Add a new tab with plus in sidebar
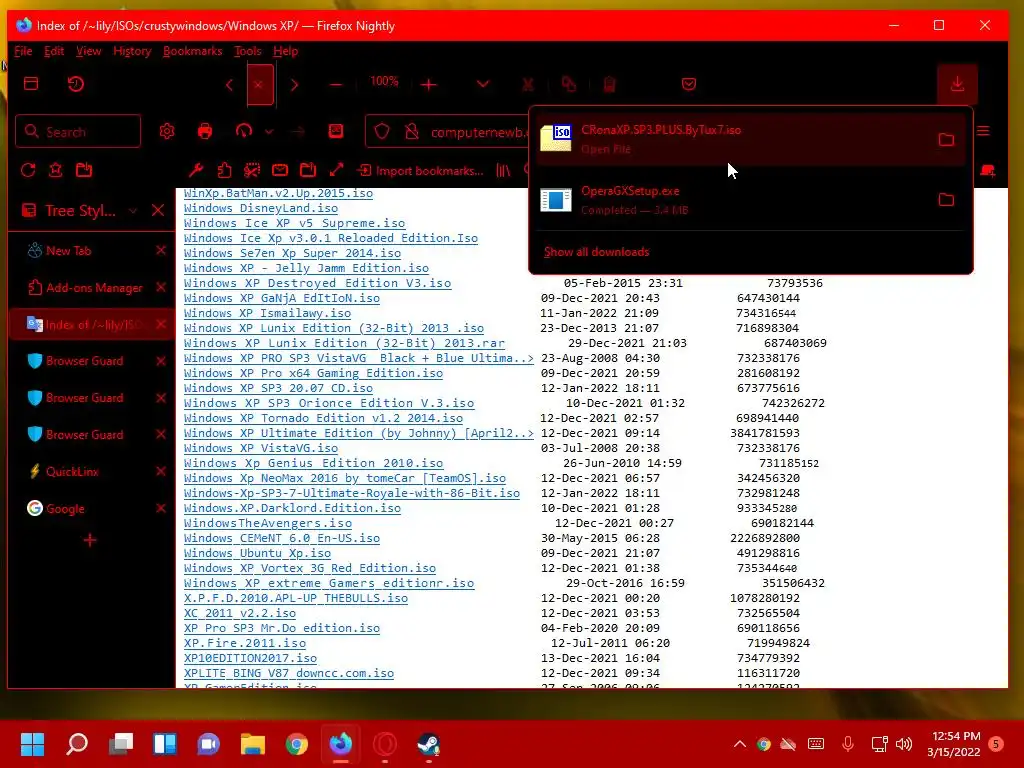 90,540
